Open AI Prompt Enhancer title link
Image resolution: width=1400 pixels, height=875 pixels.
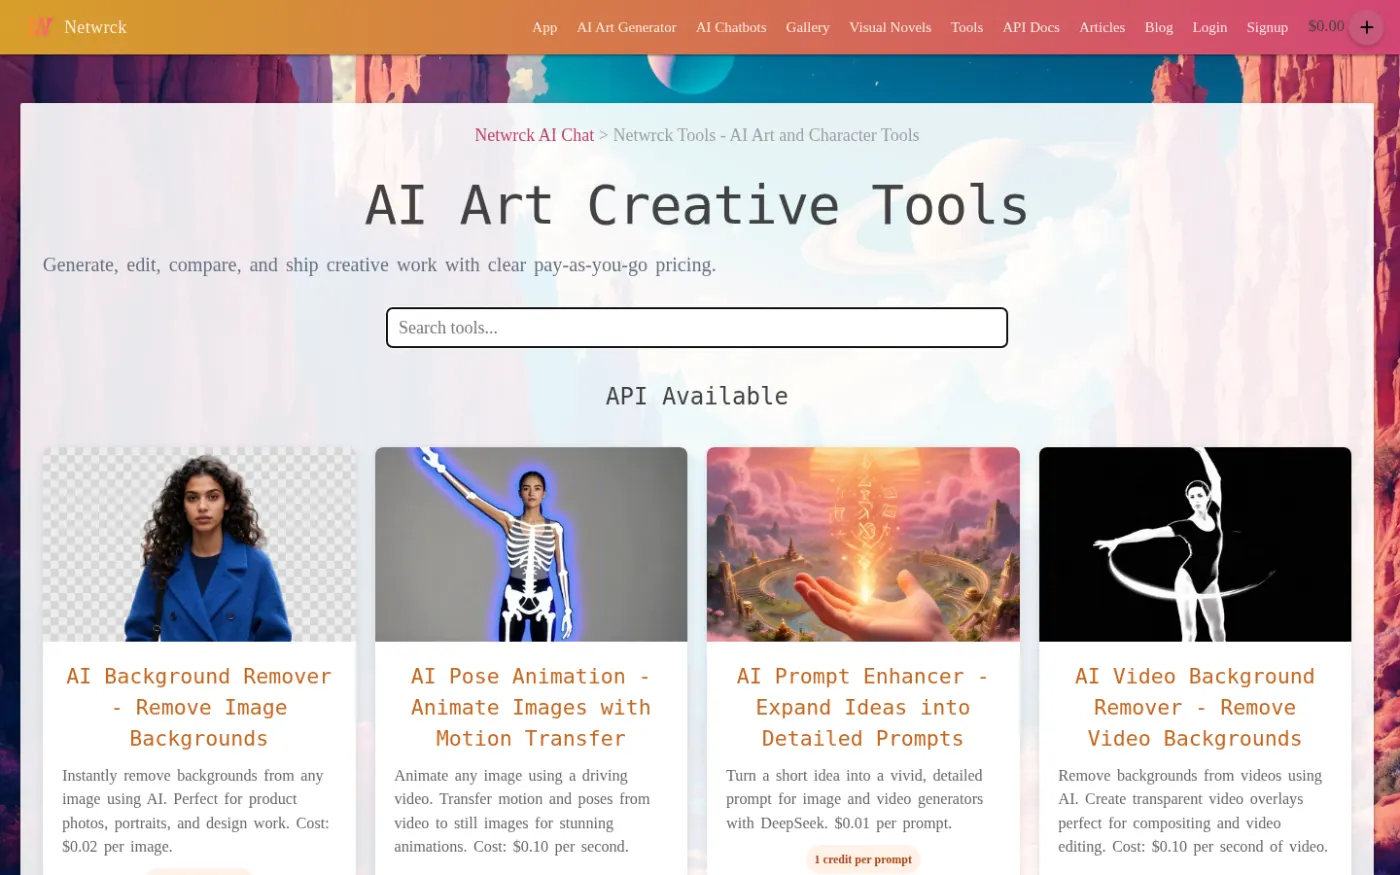tap(863, 707)
